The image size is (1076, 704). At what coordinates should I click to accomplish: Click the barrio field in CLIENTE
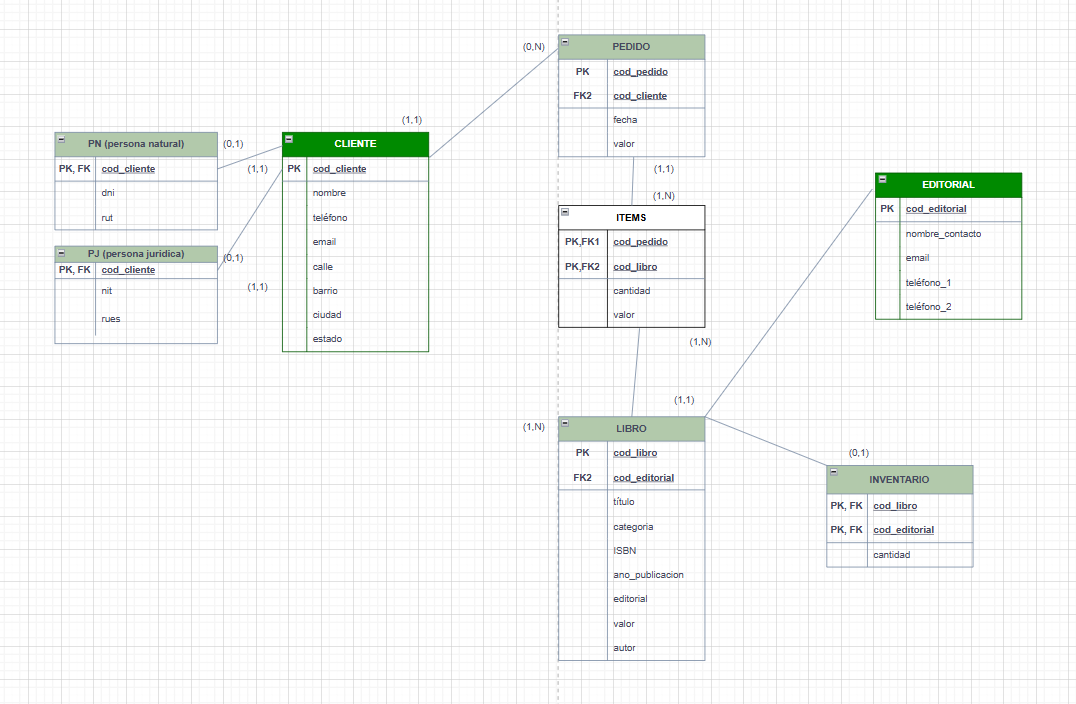coord(325,291)
